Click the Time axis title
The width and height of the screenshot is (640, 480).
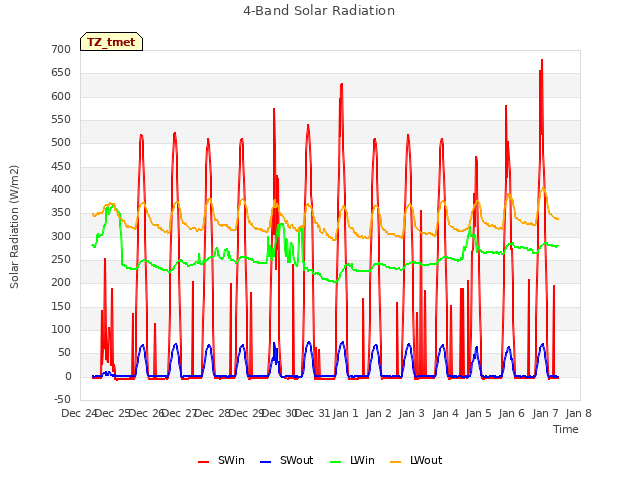click(566, 429)
